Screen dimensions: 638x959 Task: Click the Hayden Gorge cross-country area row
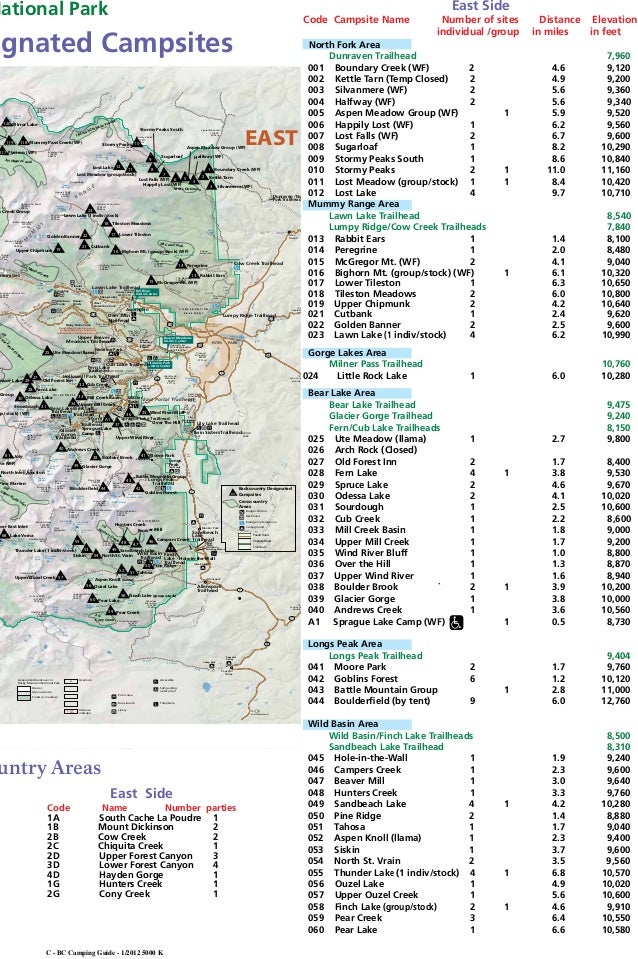click(133, 875)
